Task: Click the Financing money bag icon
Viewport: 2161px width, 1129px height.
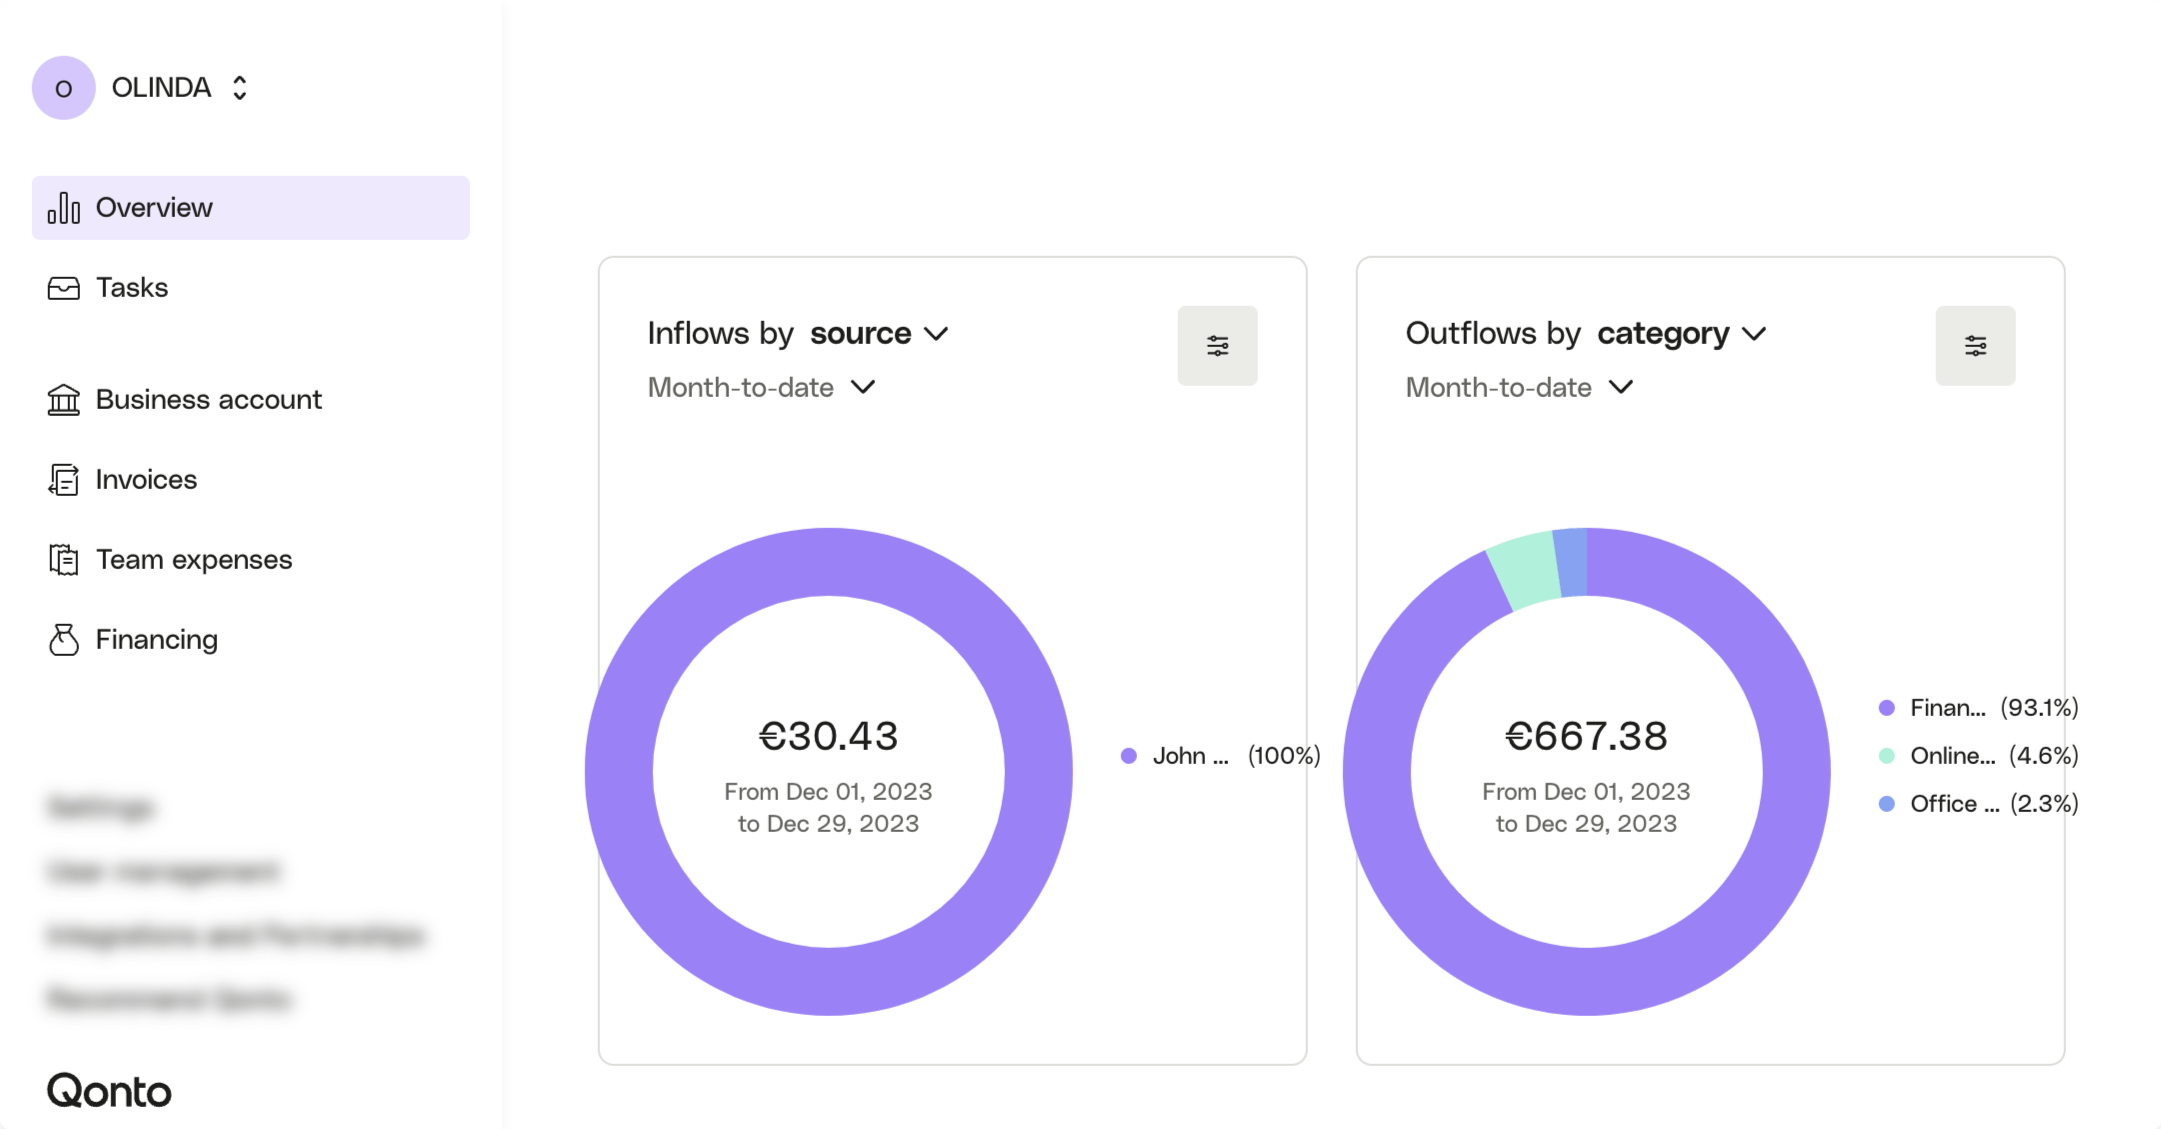Action: pyautogui.click(x=63, y=640)
